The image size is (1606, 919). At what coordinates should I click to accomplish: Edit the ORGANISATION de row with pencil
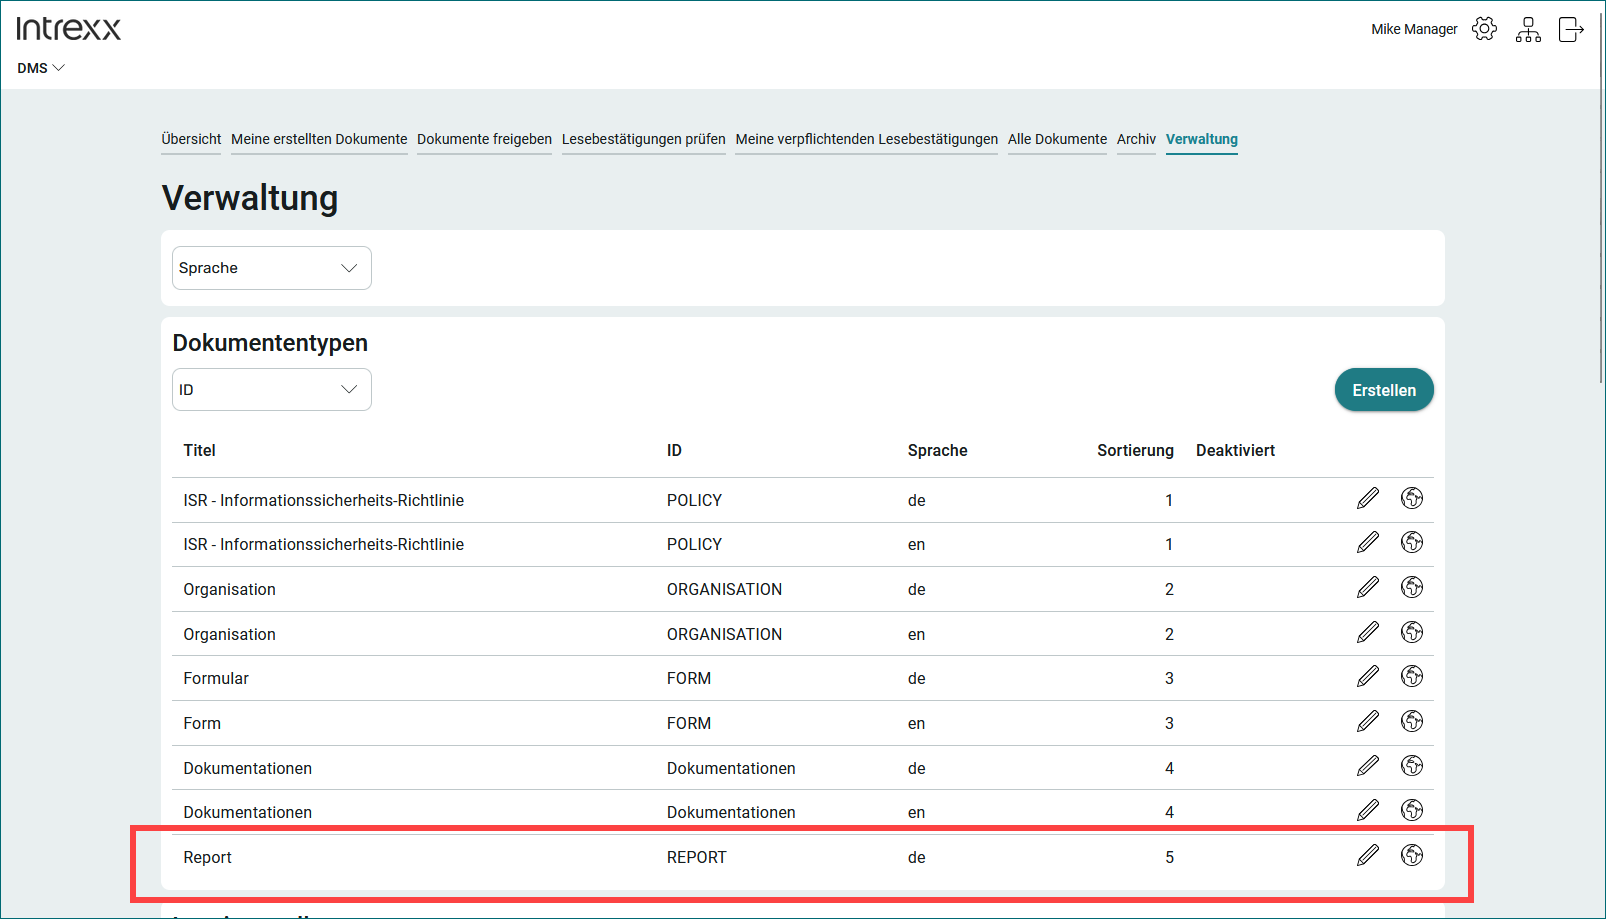pos(1368,587)
